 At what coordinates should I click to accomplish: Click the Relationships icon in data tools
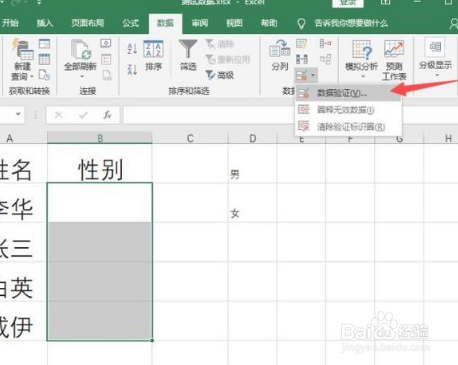pos(325,59)
